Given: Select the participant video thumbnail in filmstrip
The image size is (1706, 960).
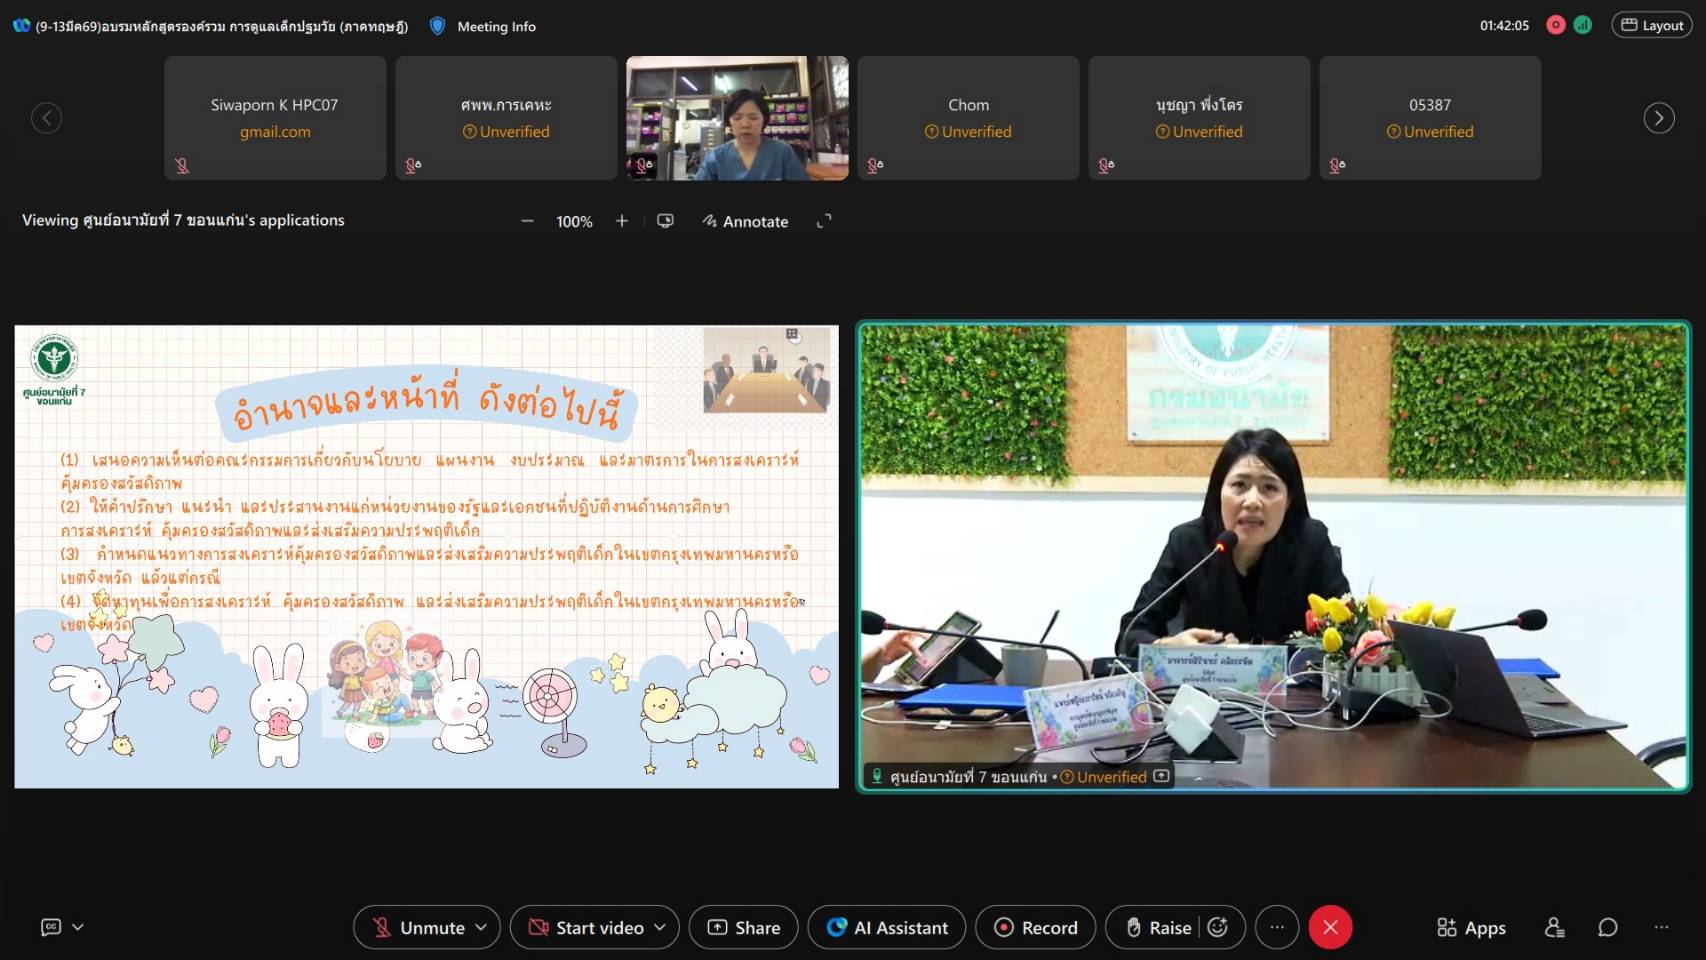Looking at the screenshot, I should pos(737,118).
